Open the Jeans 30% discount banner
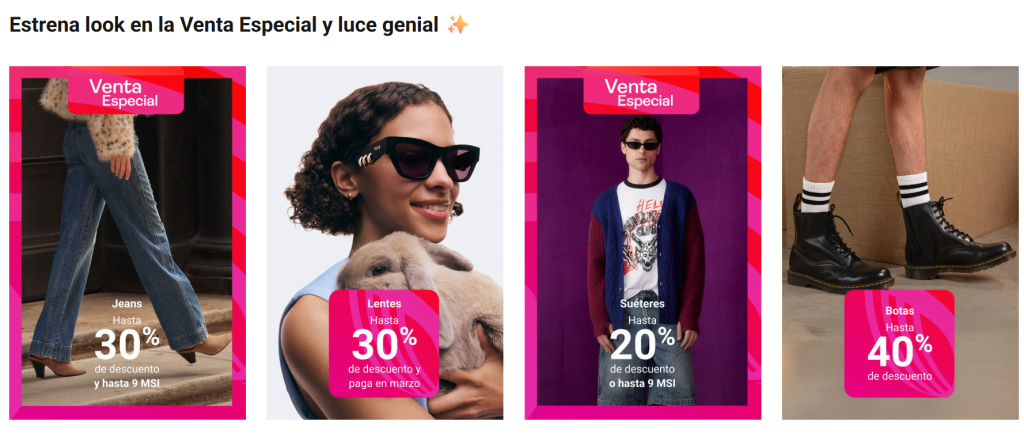 127,242
